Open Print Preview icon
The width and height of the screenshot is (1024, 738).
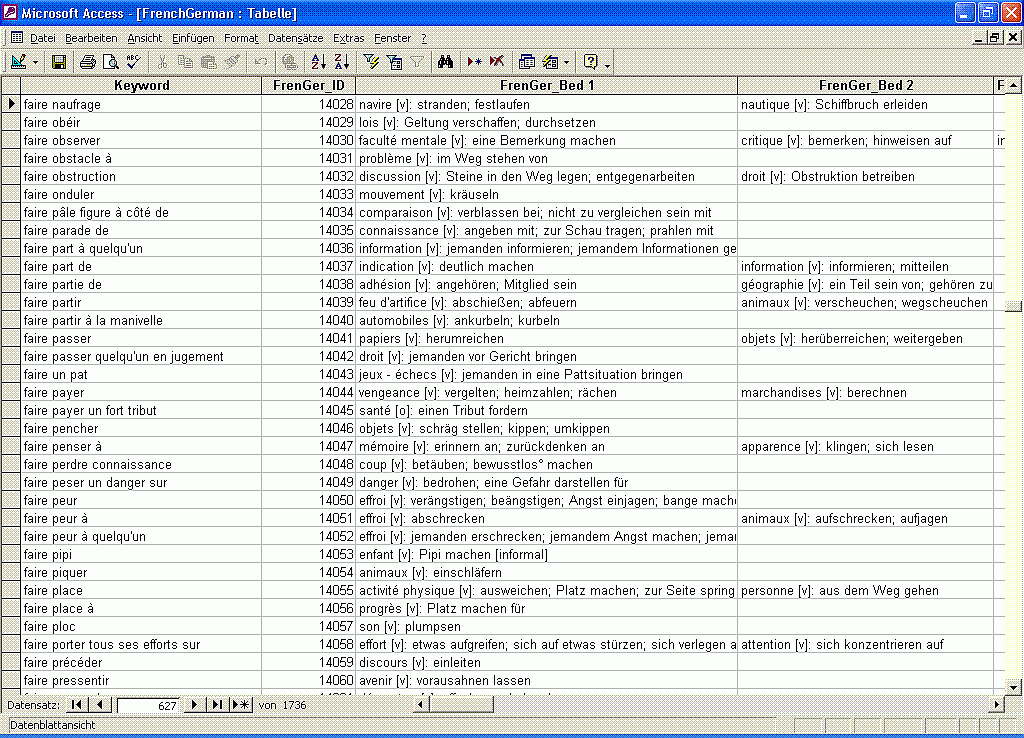[x=111, y=62]
